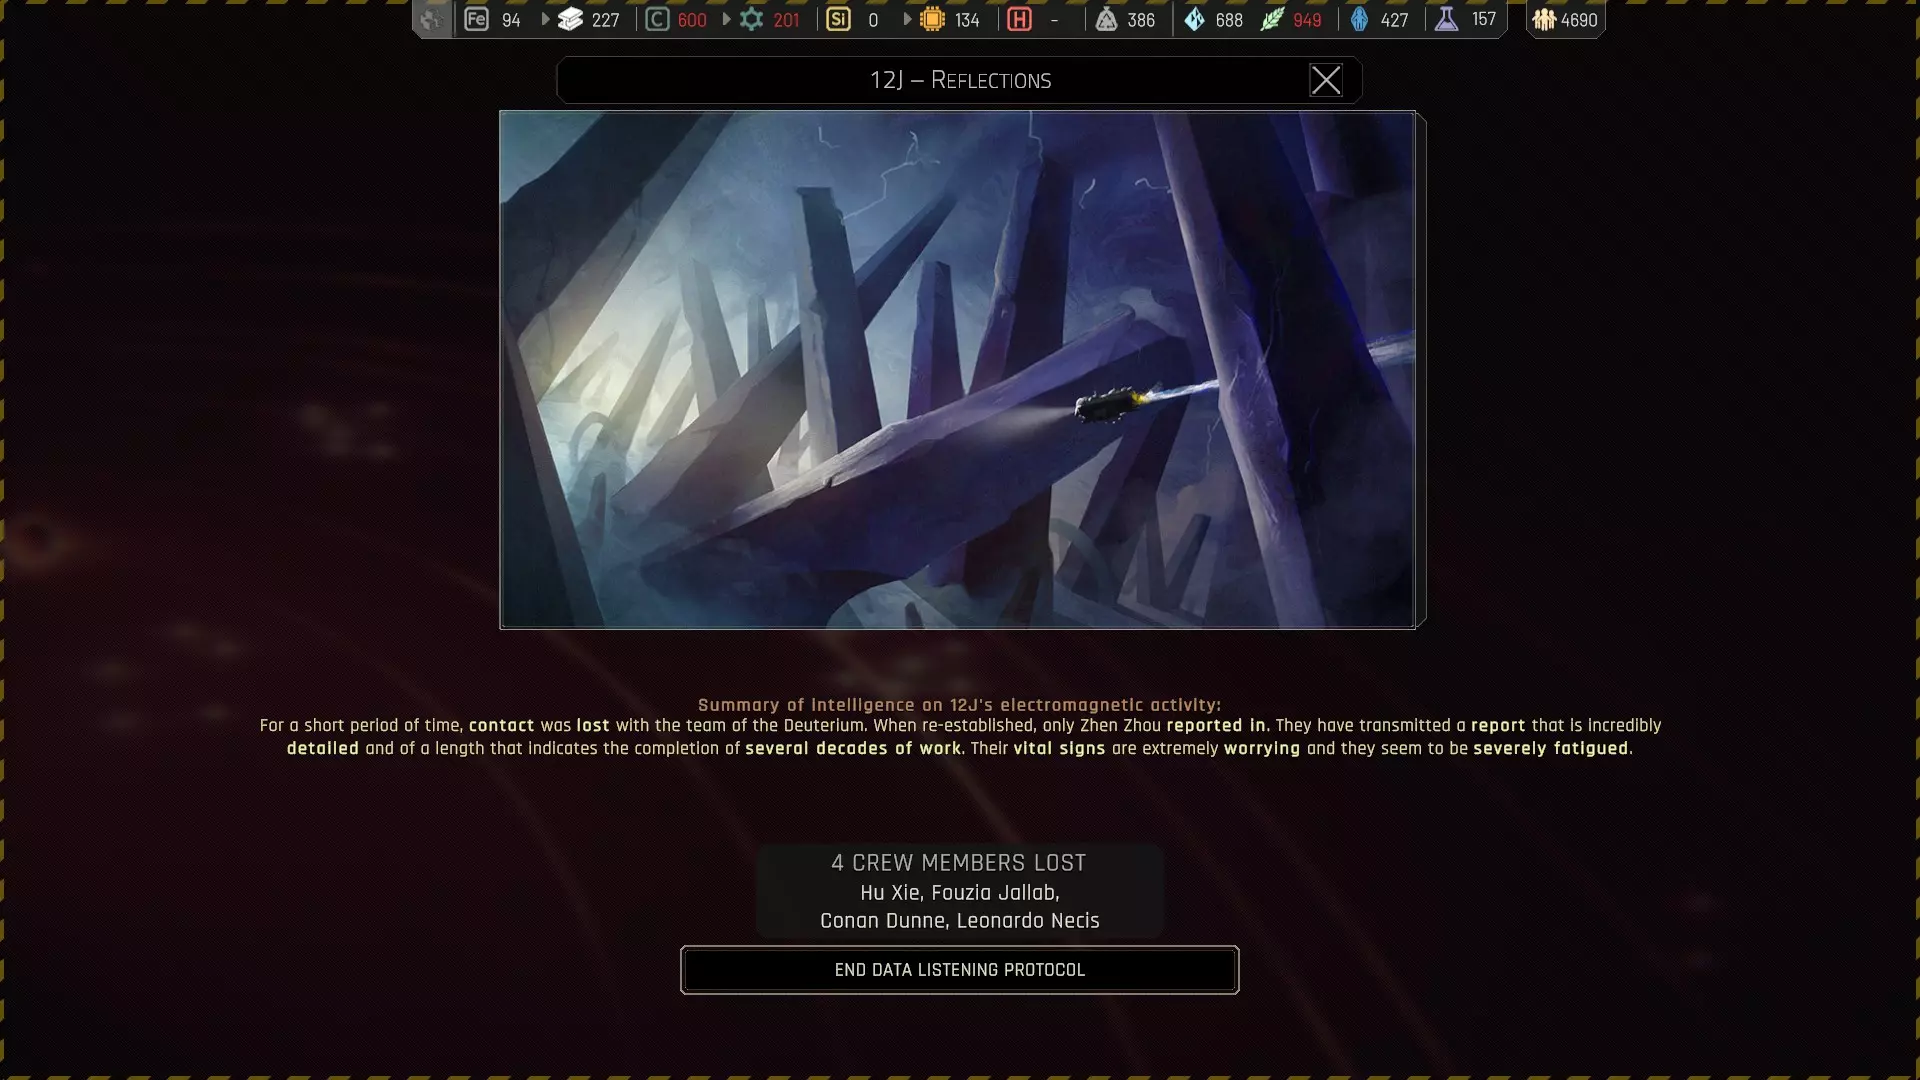Screen dimensions: 1920x1080
Task: Click the cavern illustration artwork
Action: coord(957,369)
